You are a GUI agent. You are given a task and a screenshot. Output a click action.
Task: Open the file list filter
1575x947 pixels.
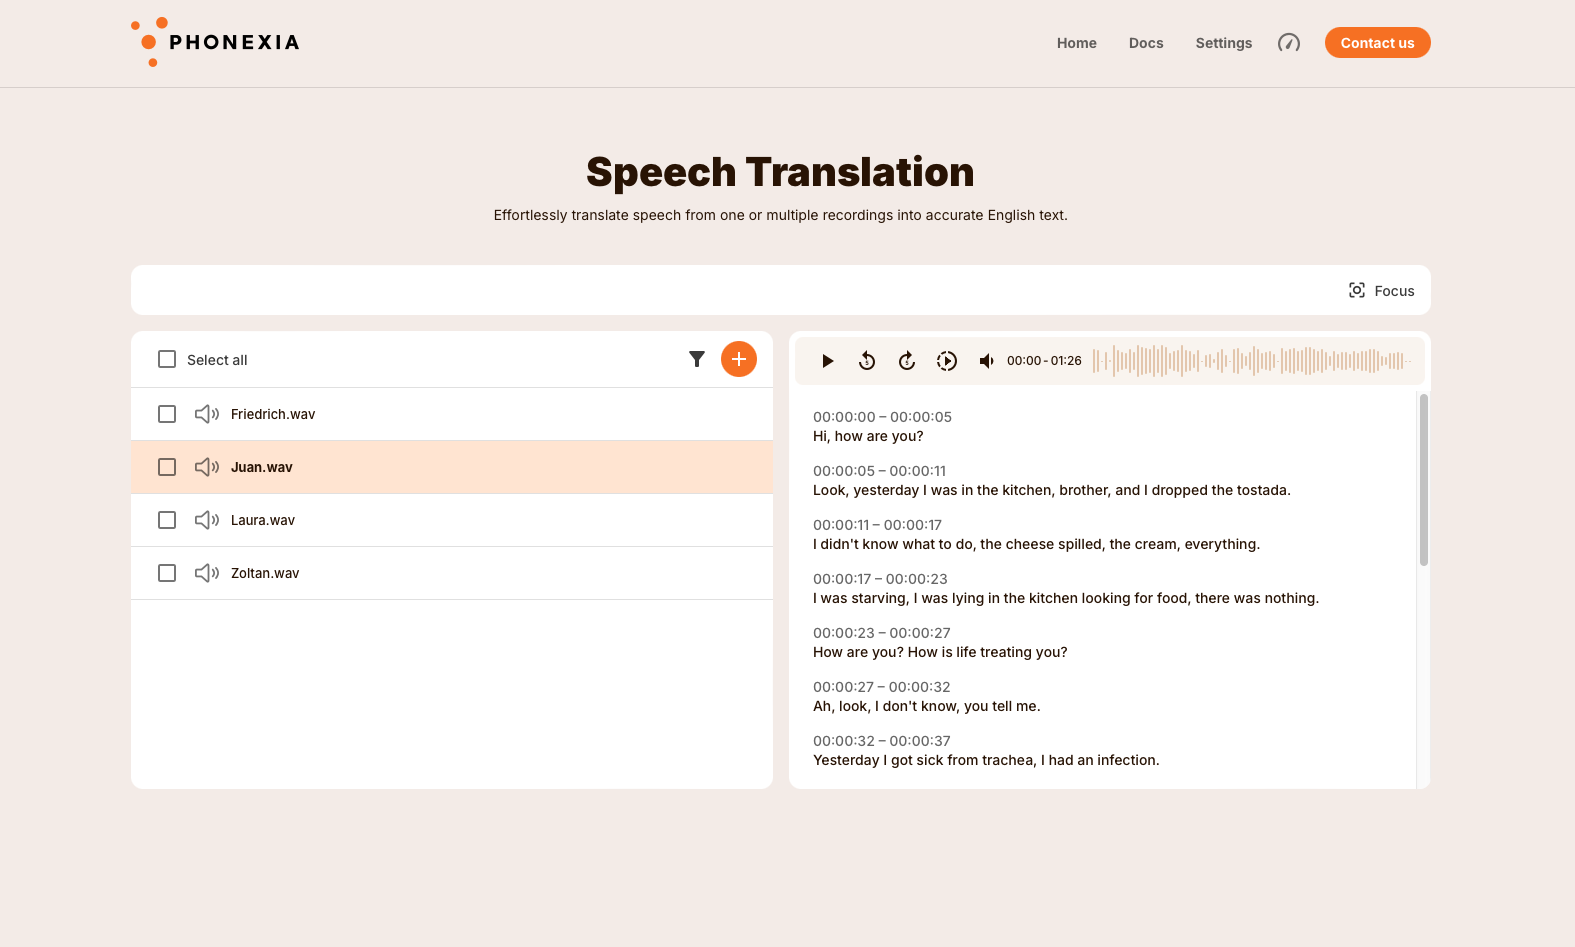tap(697, 359)
